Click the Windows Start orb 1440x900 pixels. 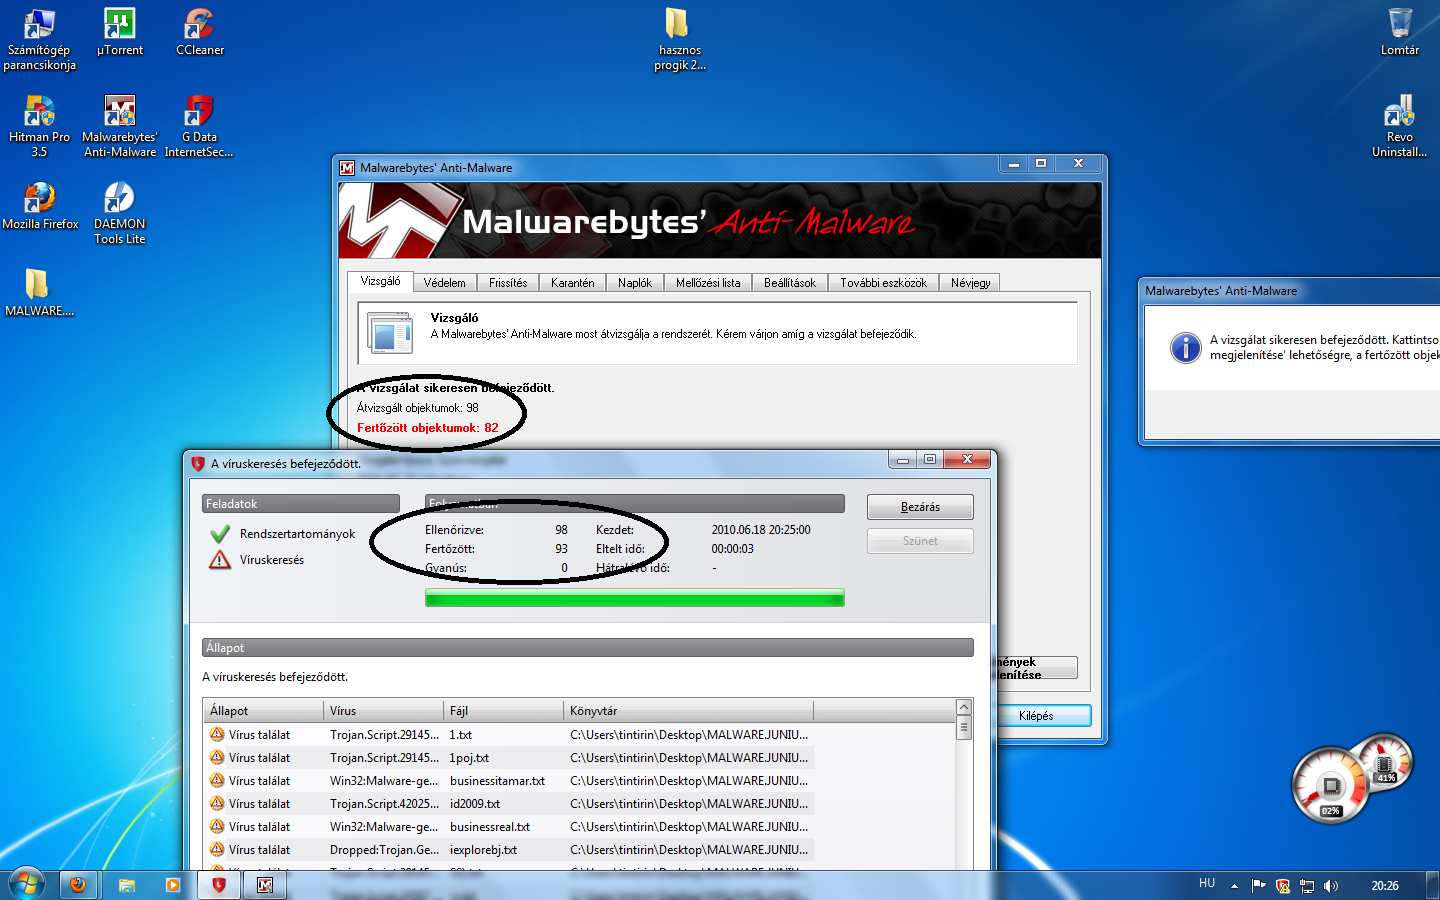[x=27, y=884]
